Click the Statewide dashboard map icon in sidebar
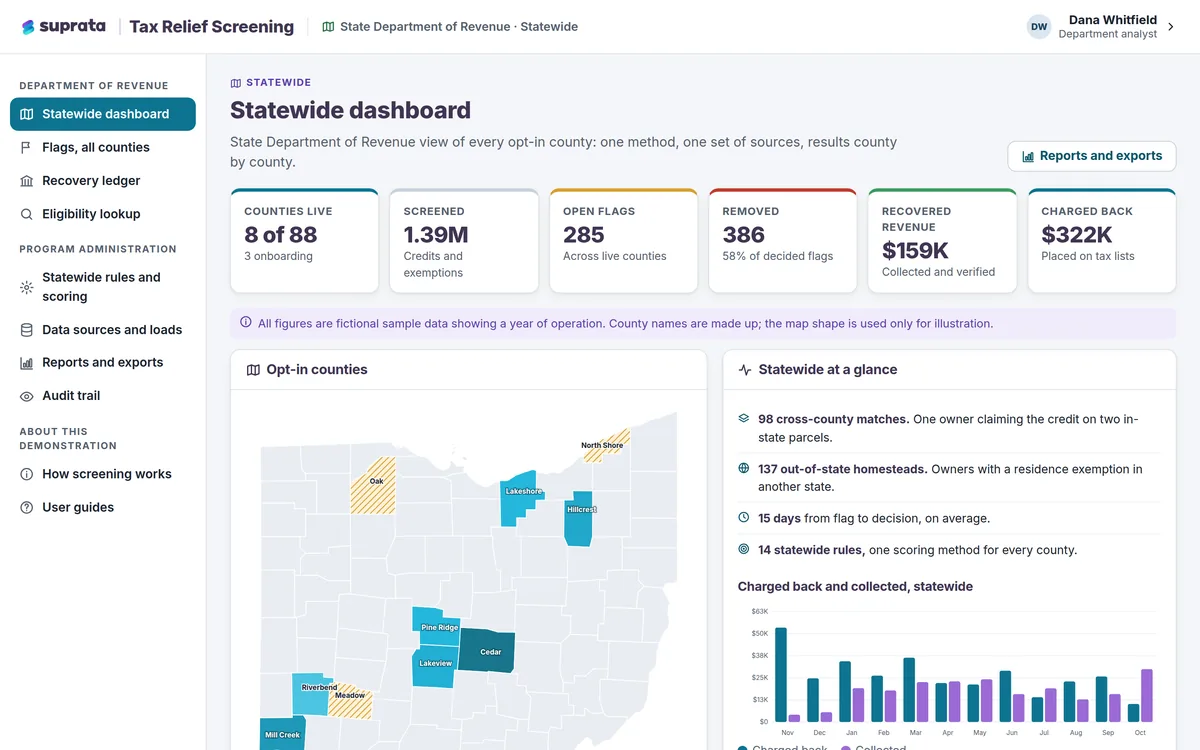The width and height of the screenshot is (1200, 750). click(27, 114)
